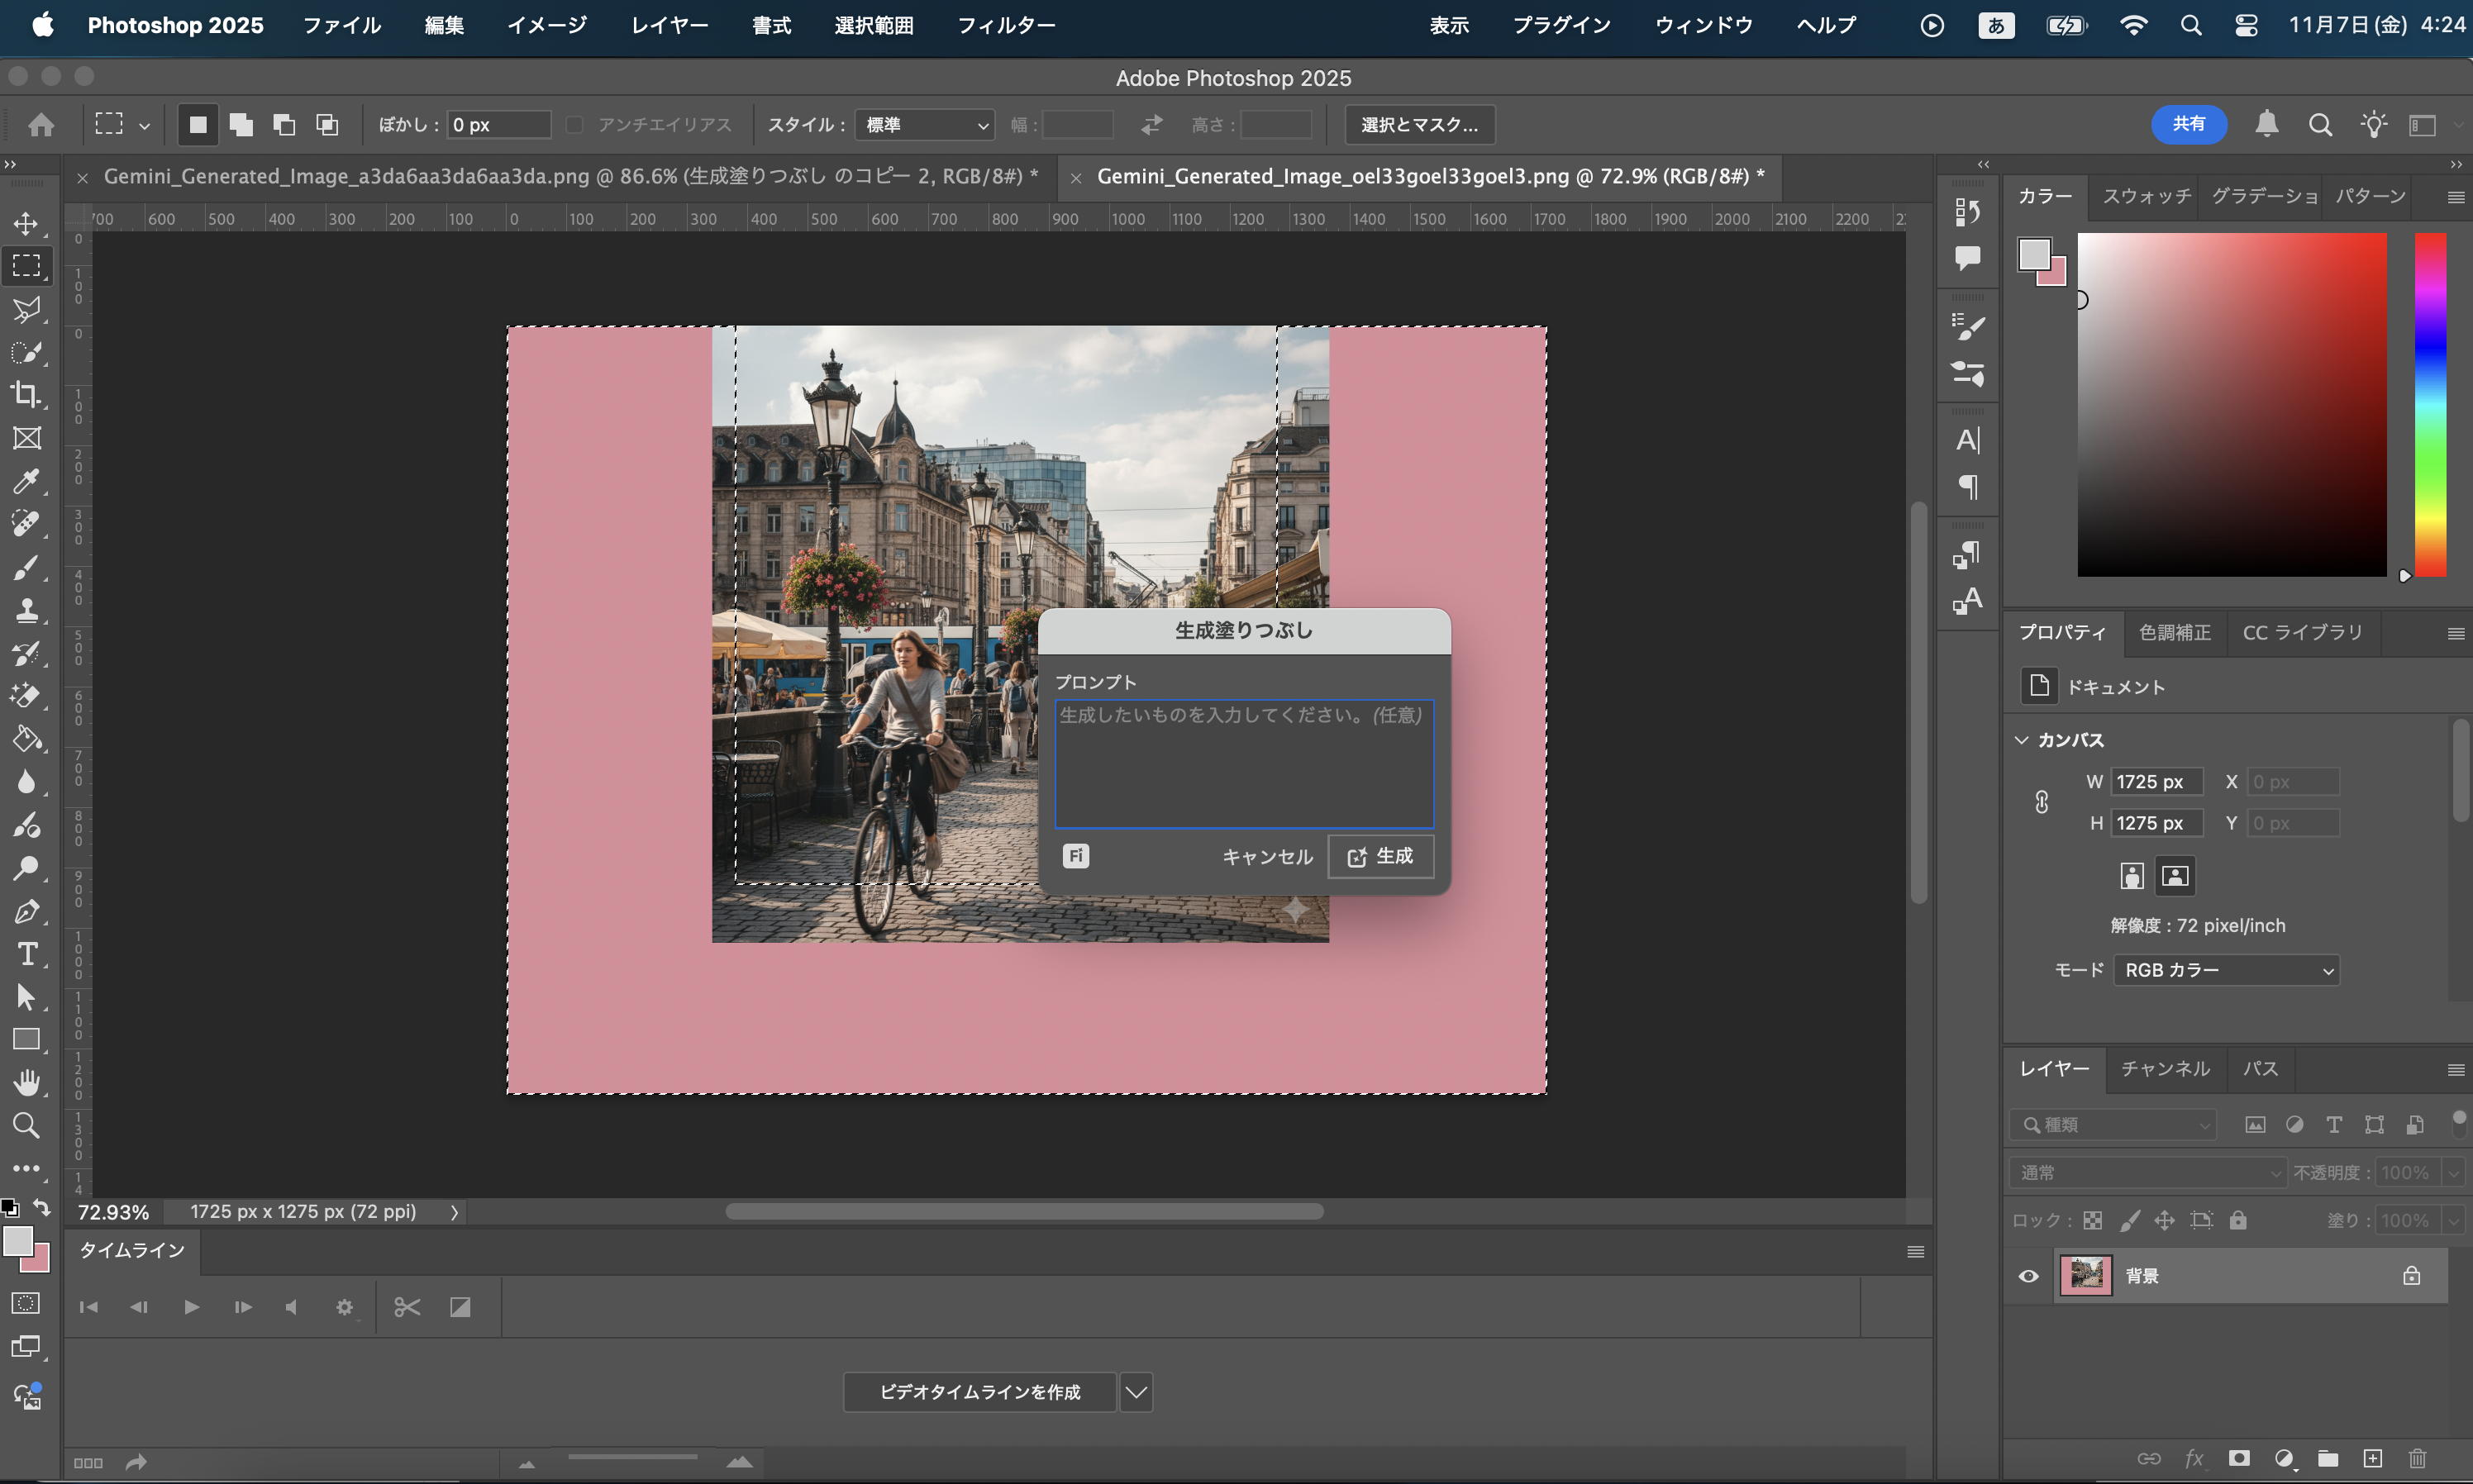Click the Firefly icon in generative fill dialog
2473x1484 pixels.
click(x=1075, y=856)
